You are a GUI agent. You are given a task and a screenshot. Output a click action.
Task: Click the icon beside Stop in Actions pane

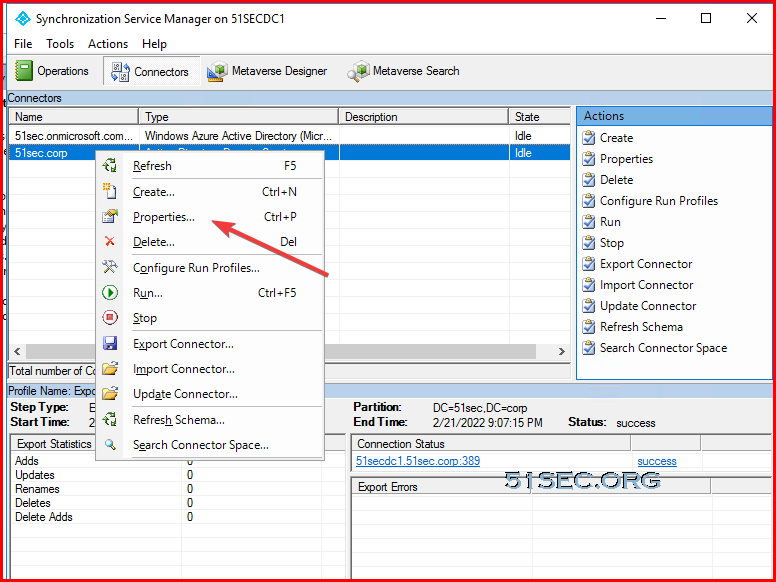(x=589, y=243)
